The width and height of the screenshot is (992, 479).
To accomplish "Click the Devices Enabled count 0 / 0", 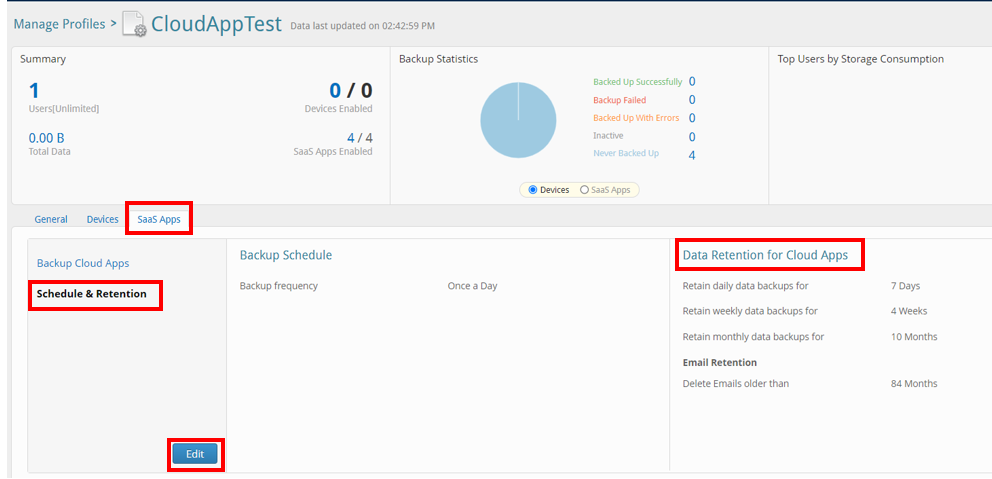I will click(x=351, y=90).
